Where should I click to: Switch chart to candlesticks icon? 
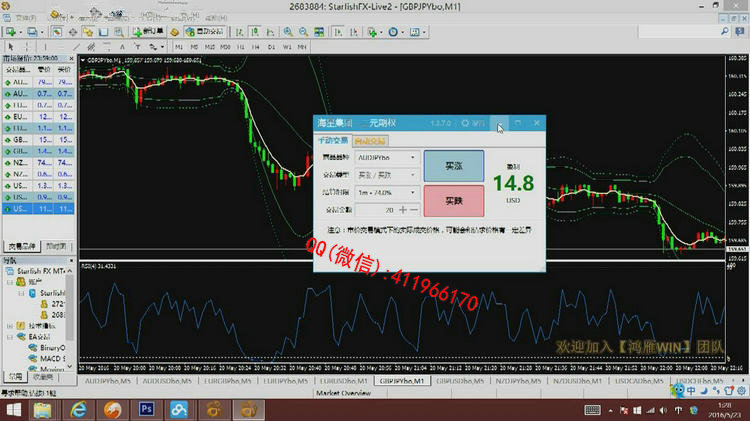[255, 32]
